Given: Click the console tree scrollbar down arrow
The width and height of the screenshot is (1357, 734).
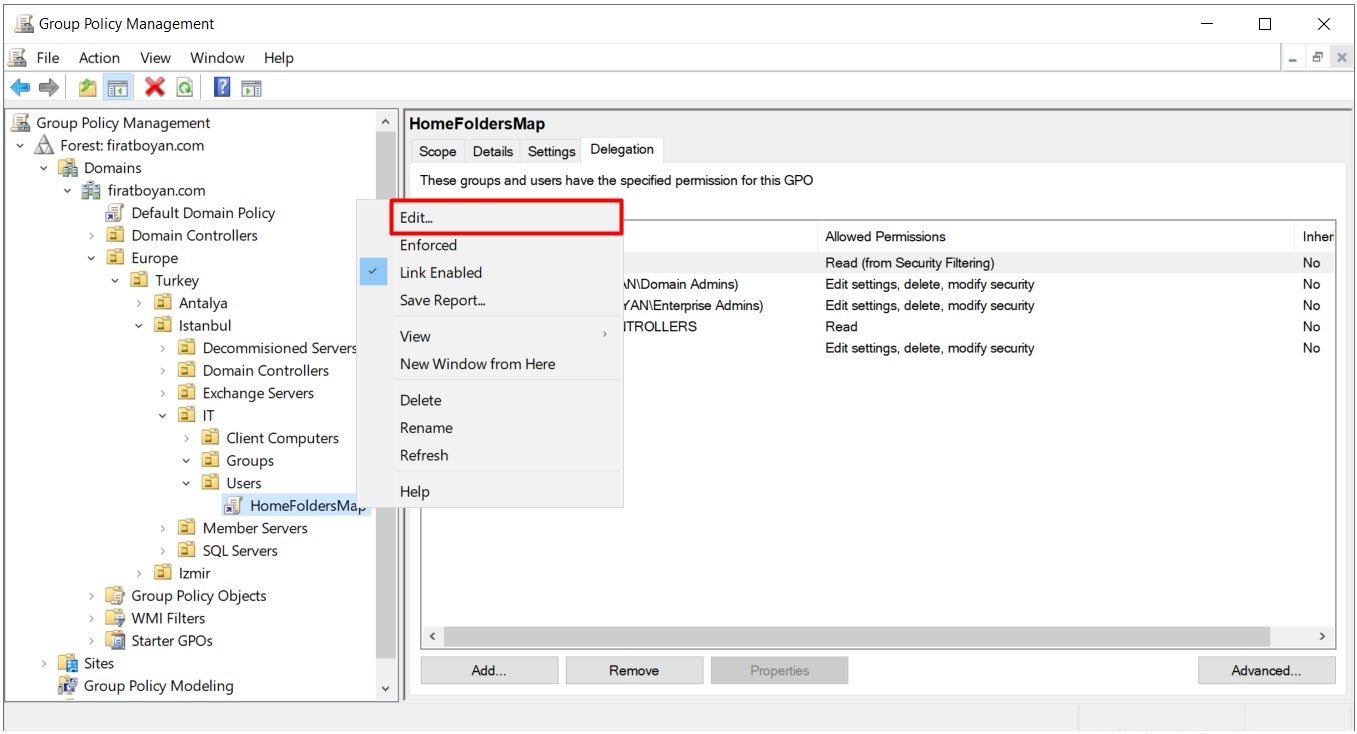Looking at the screenshot, I should pyautogui.click(x=386, y=689).
